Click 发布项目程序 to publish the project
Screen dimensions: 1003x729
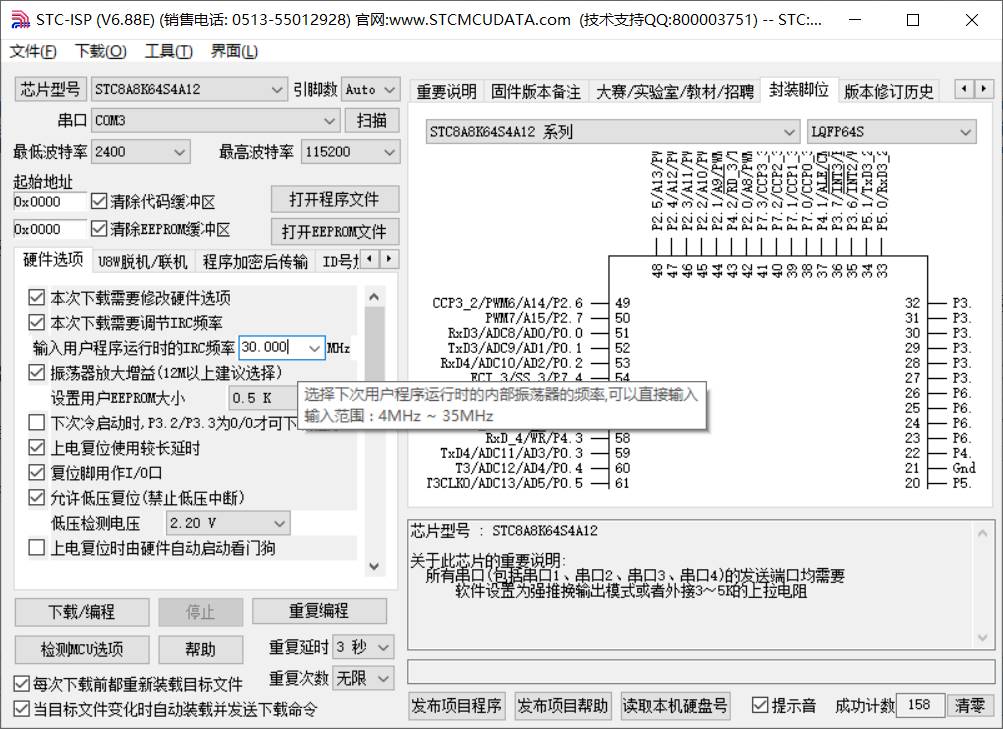coord(457,705)
